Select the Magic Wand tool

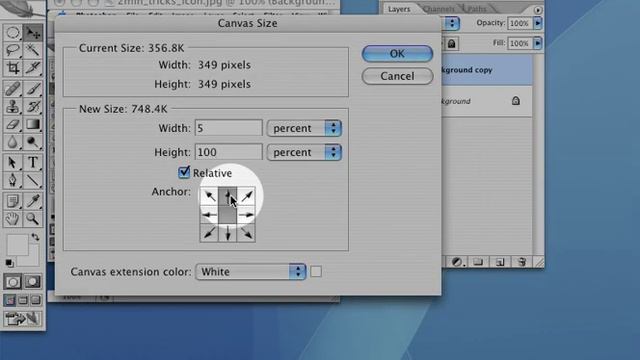[x=33, y=50]
